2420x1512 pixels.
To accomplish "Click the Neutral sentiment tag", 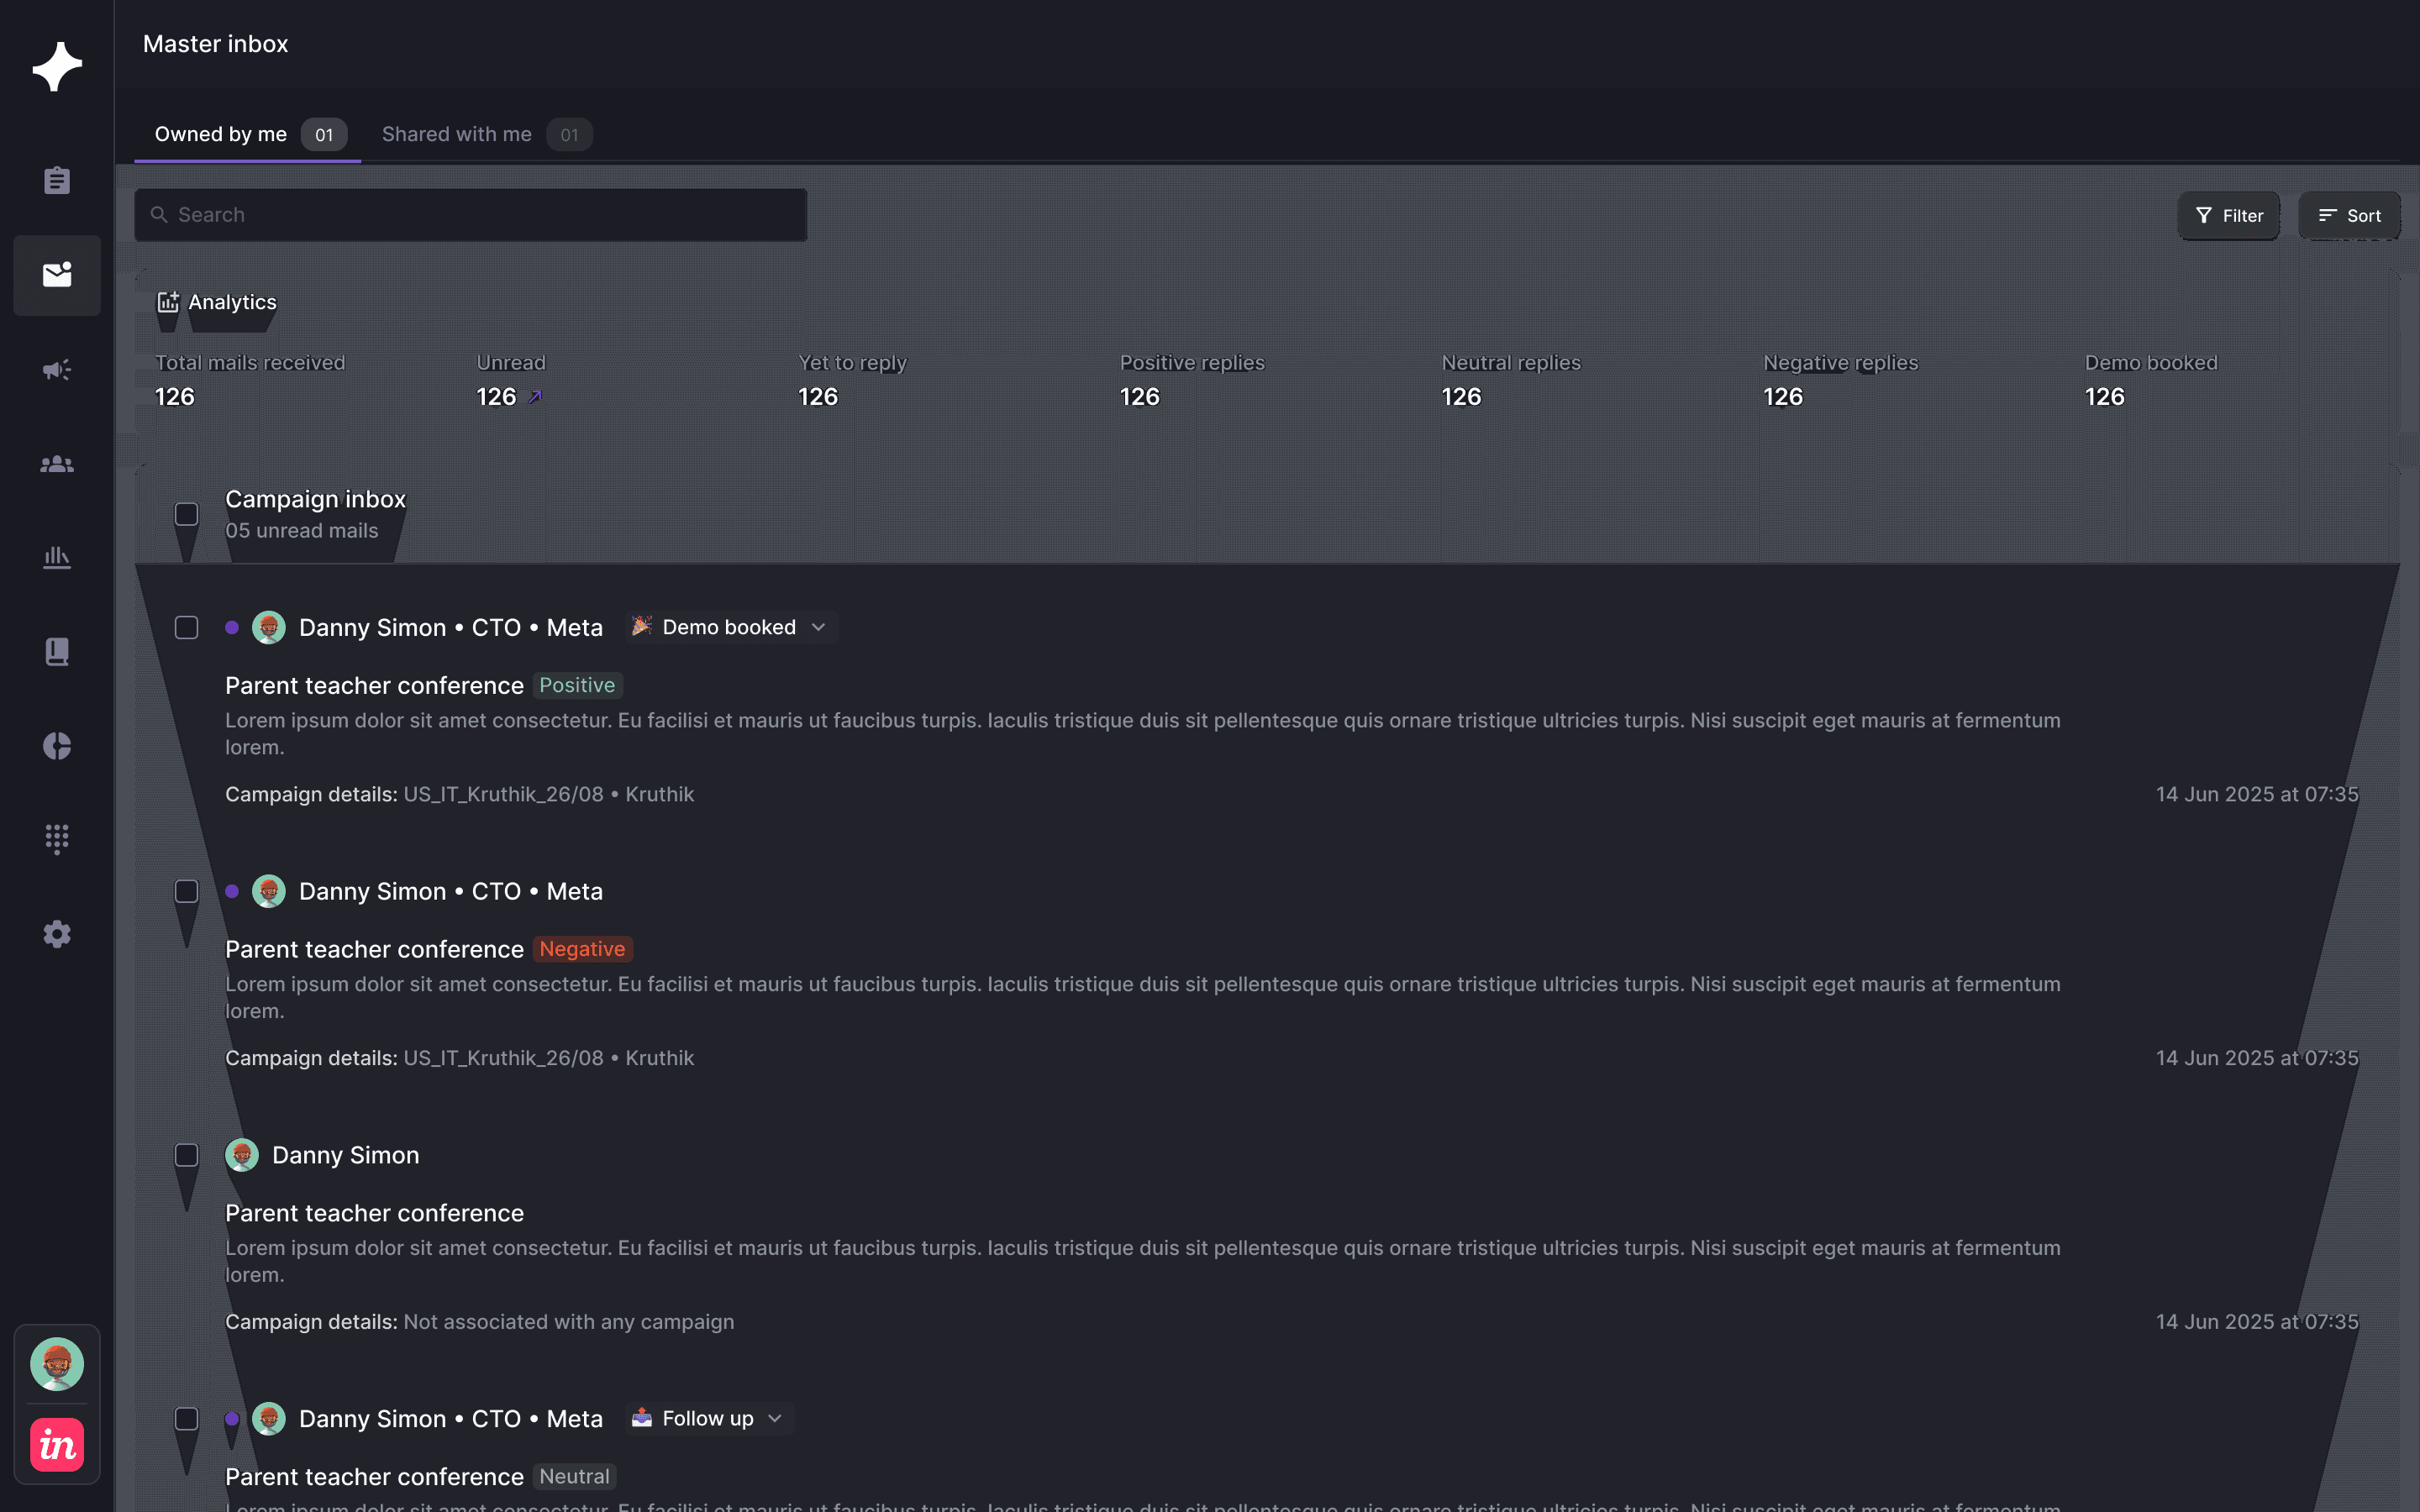I will coord(574,1477).
